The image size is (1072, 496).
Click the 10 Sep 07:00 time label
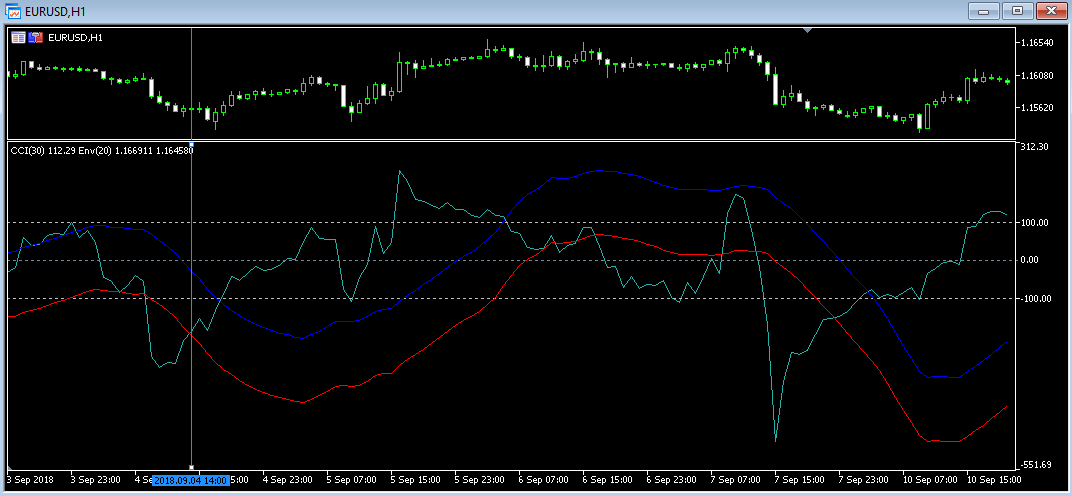pyautogui.click(x=930, y=480)
